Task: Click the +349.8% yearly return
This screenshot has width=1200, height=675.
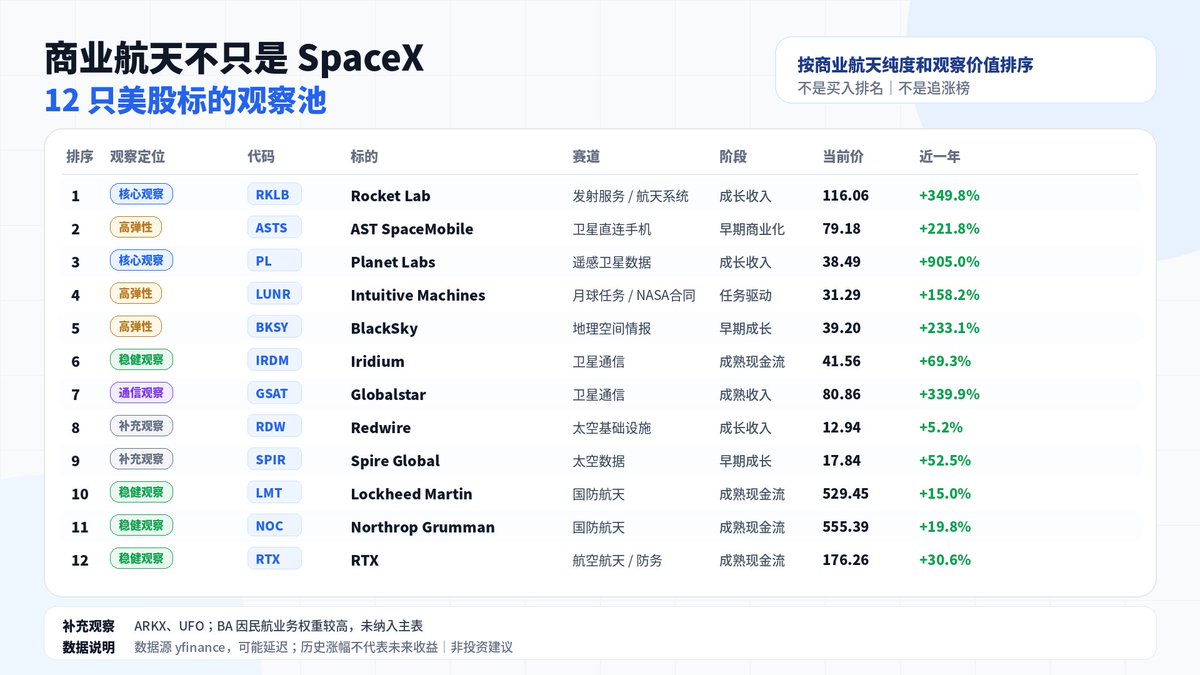Action: click(949, 196)
